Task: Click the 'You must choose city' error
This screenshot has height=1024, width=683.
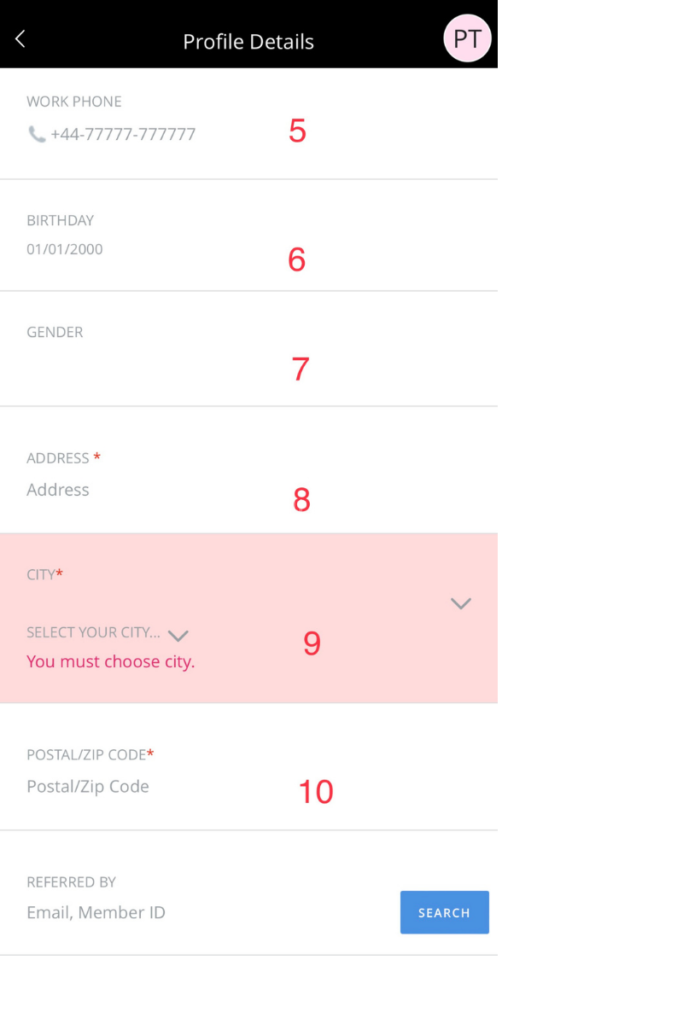Action: click(x=111, y=662)
